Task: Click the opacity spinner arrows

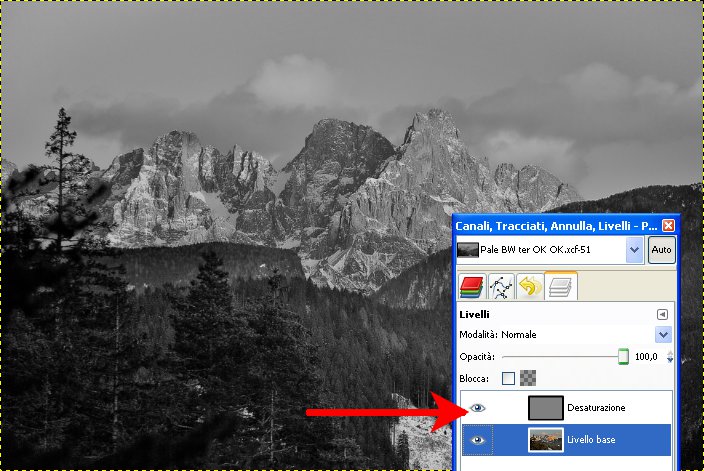Action: click(669, 356)
